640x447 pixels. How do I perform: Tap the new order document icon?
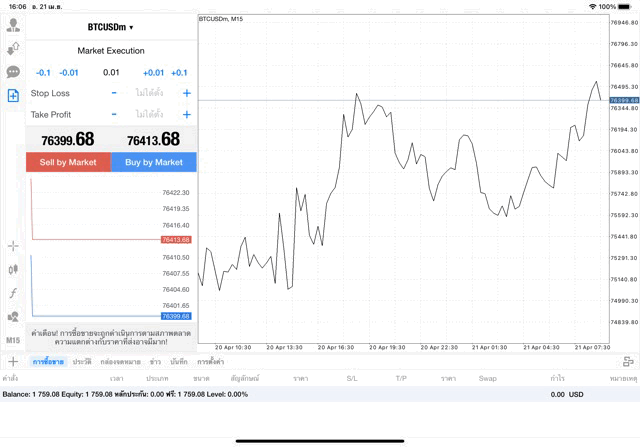[x=13, y=95]
